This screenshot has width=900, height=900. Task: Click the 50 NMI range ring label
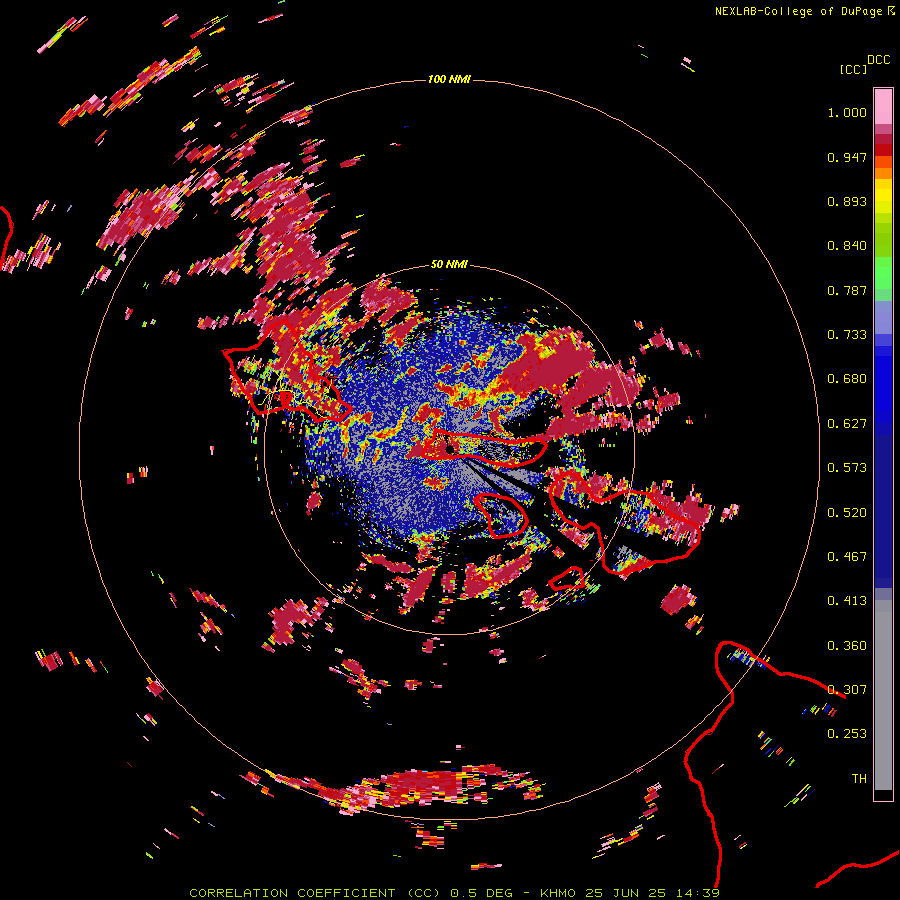click(449, 265)
